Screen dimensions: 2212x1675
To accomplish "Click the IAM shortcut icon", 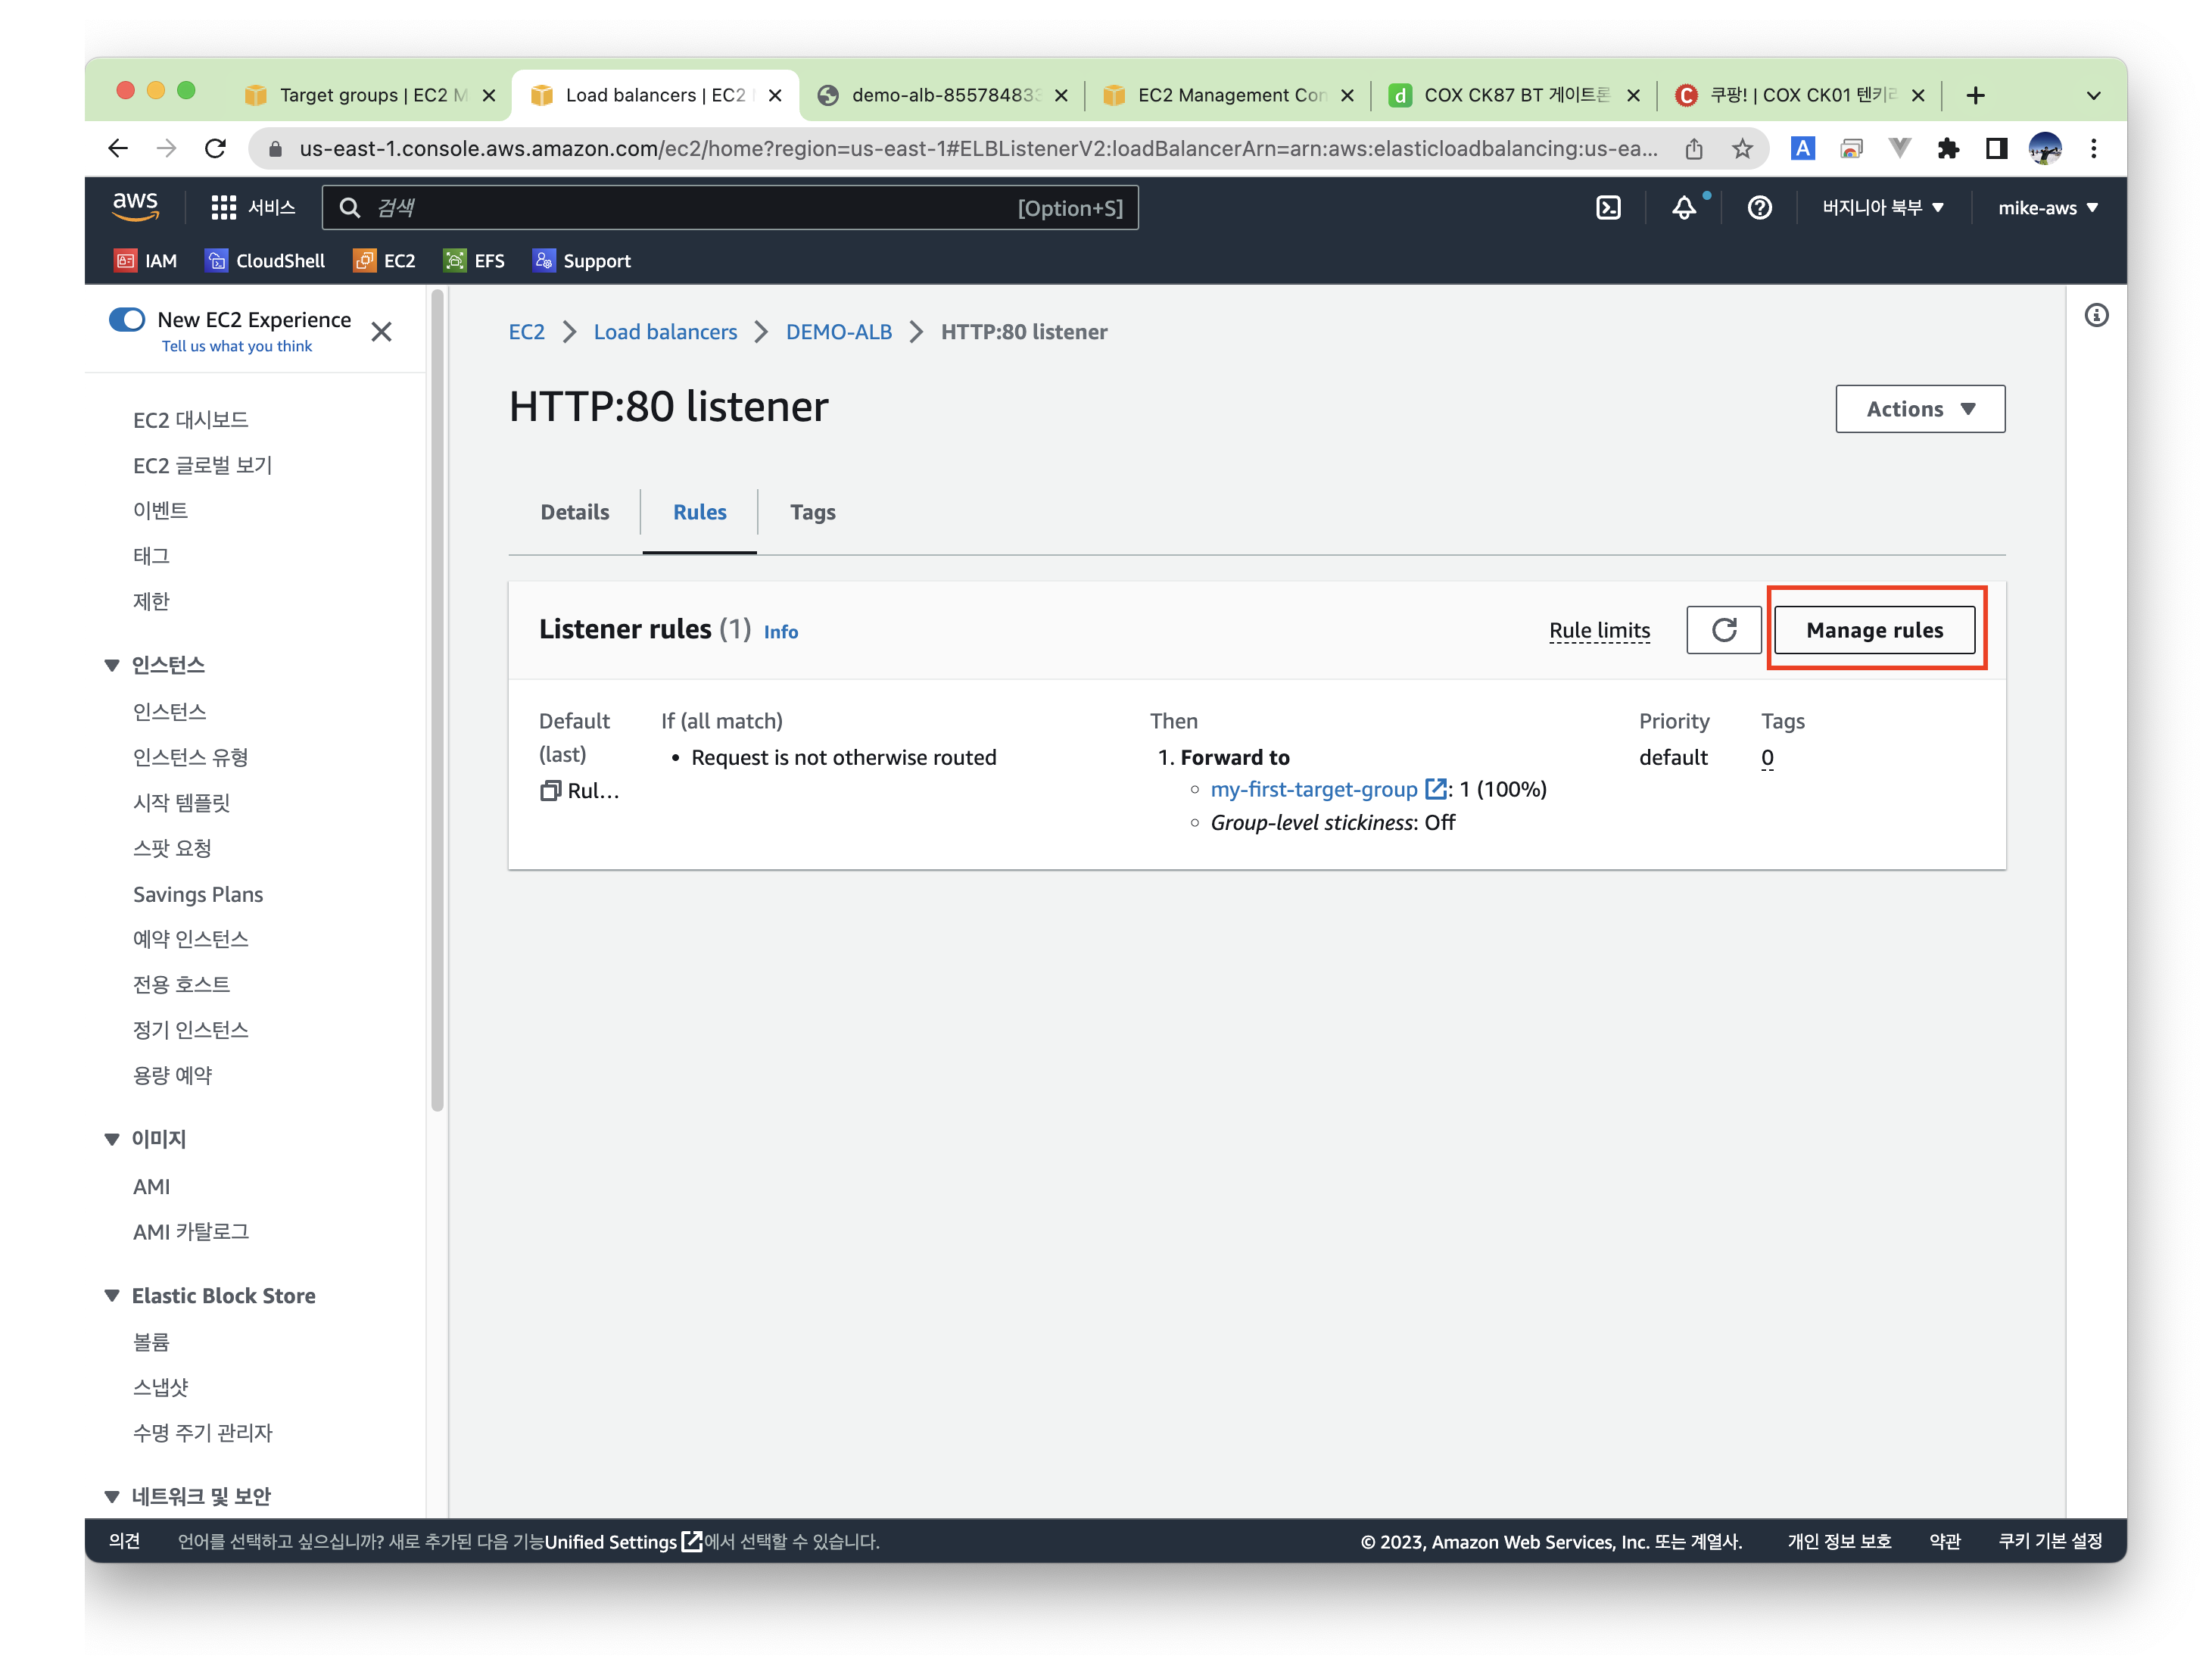I will [125, 261].
